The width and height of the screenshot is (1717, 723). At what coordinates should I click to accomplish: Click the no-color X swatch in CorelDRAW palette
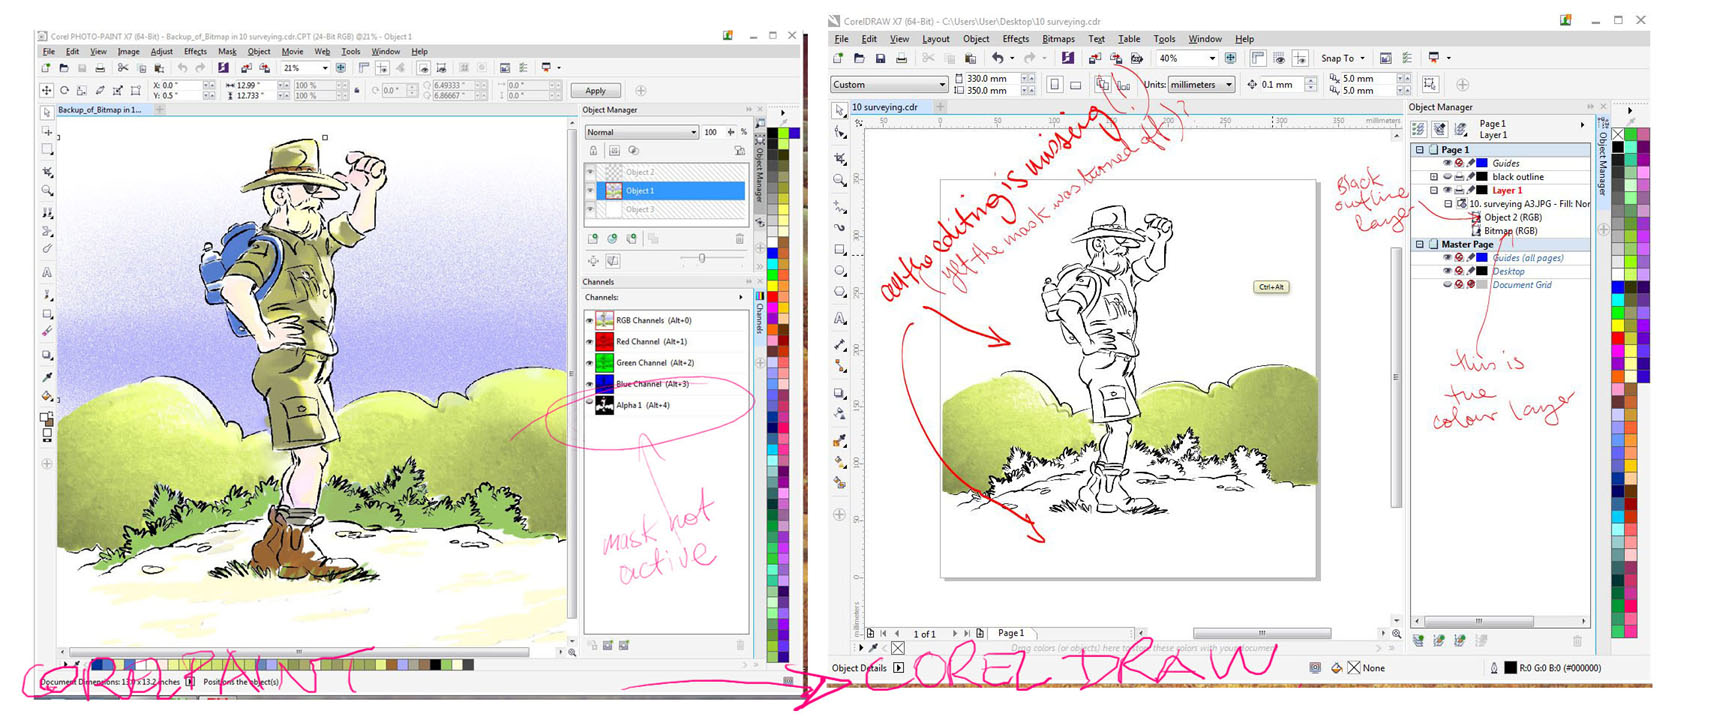[1618, 134]
